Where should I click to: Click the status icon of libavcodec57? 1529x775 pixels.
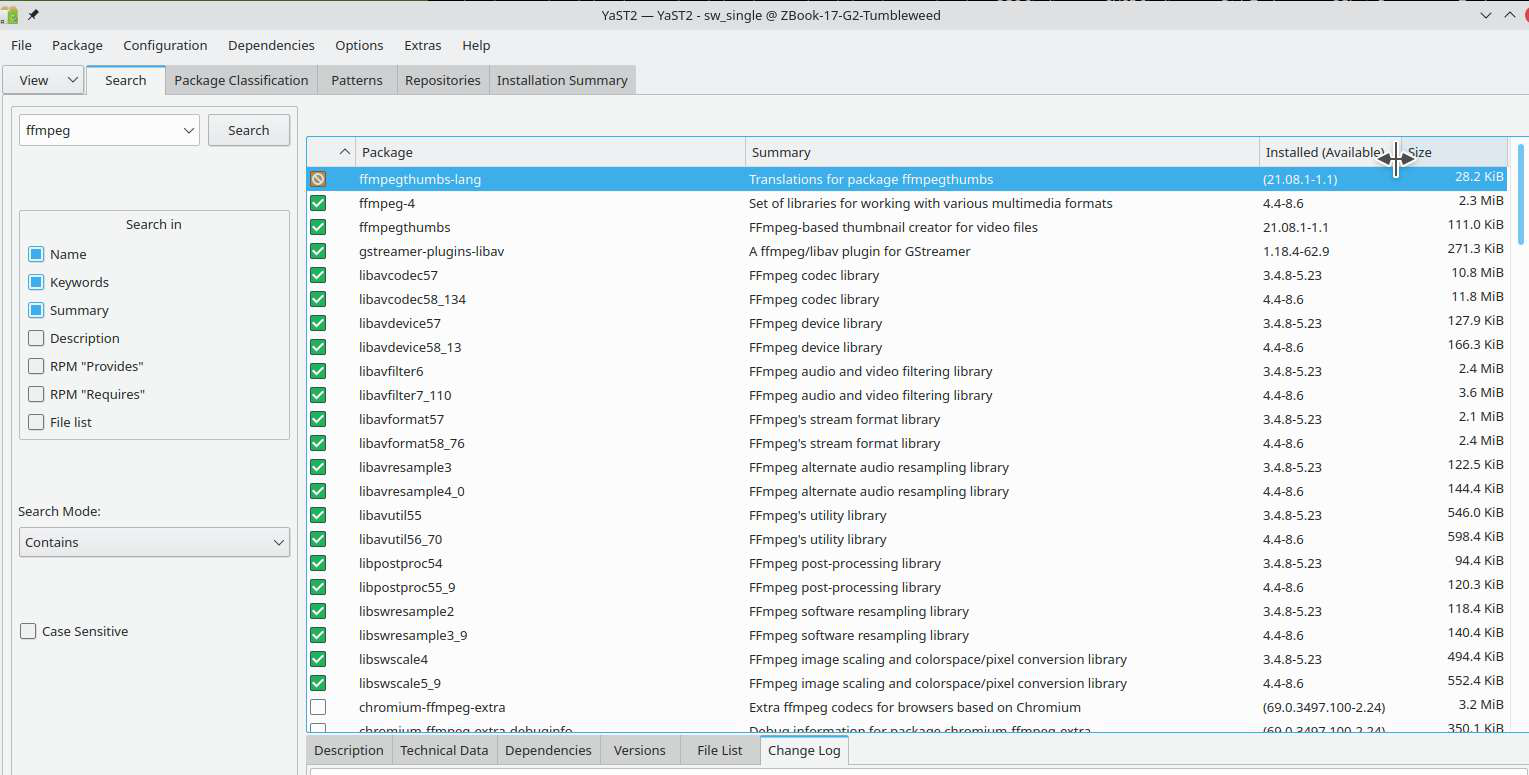pyautogui.click(x=318, y=275)
